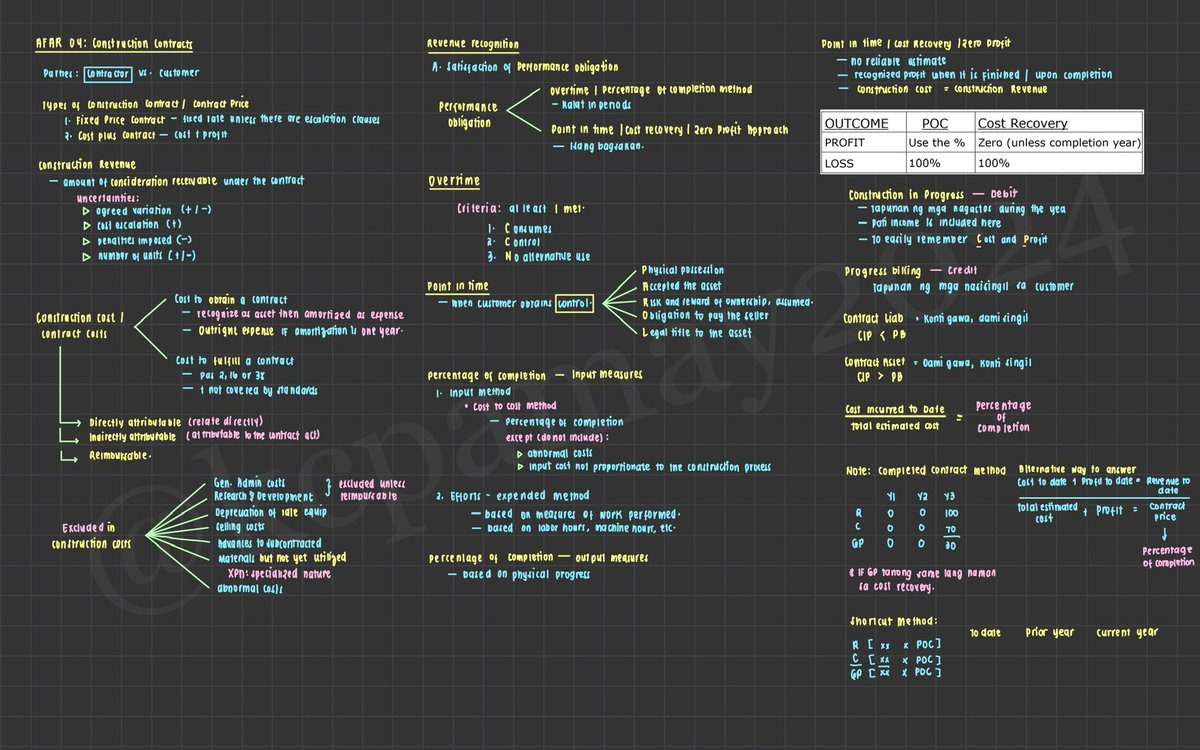Image resolution: width=1200 pixels, height=750 pixels.
Task: Select the 'Use the %' table cell
Action: pyautogui.click(x=937, y=142)
